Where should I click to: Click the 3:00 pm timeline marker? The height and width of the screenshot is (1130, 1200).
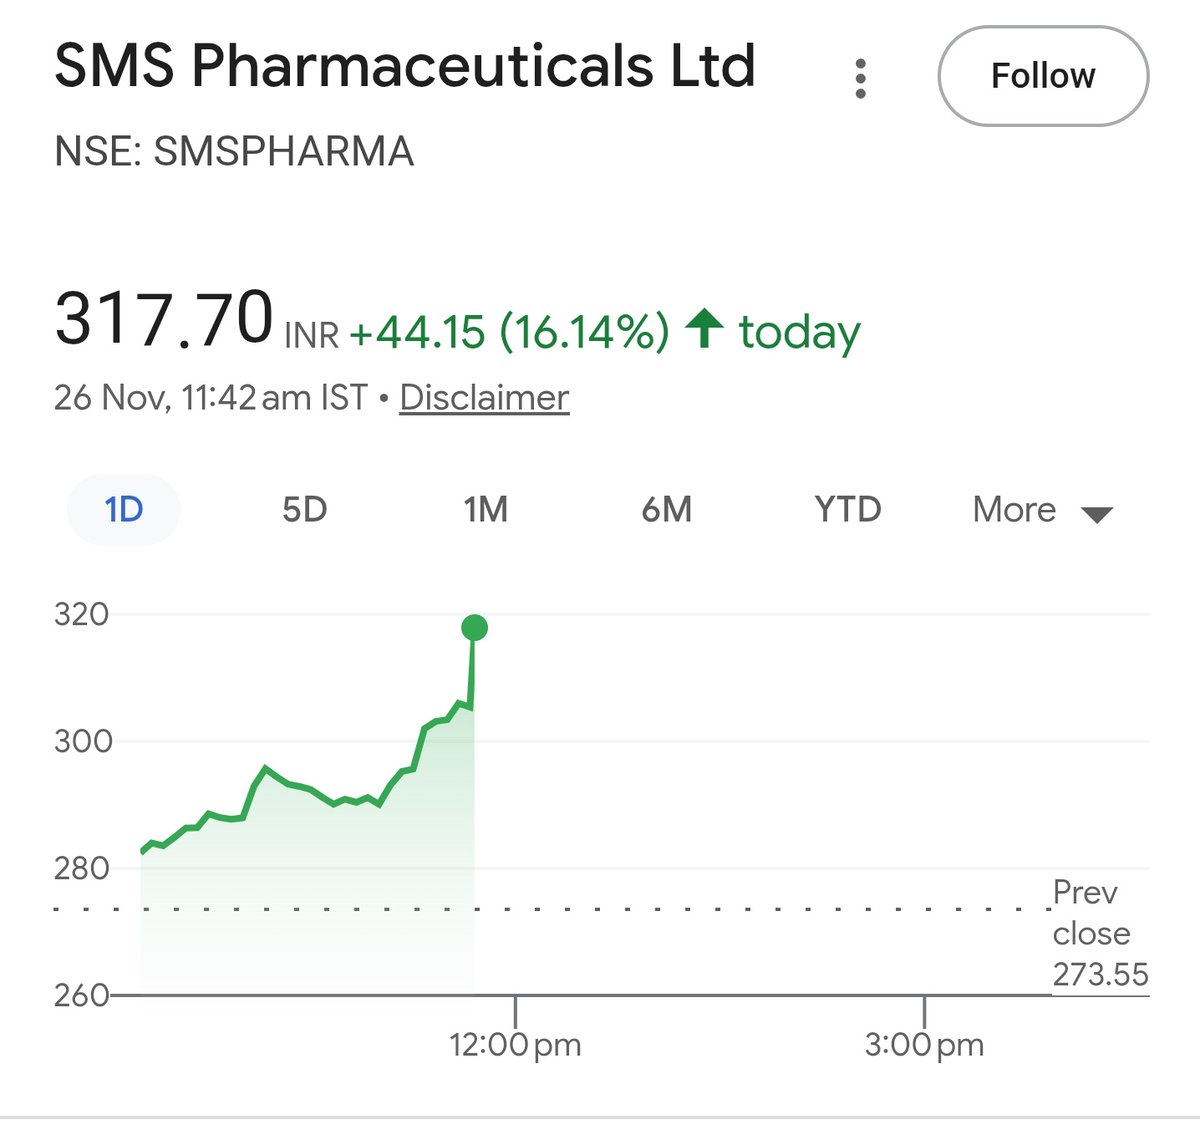tap(924, 1045)
